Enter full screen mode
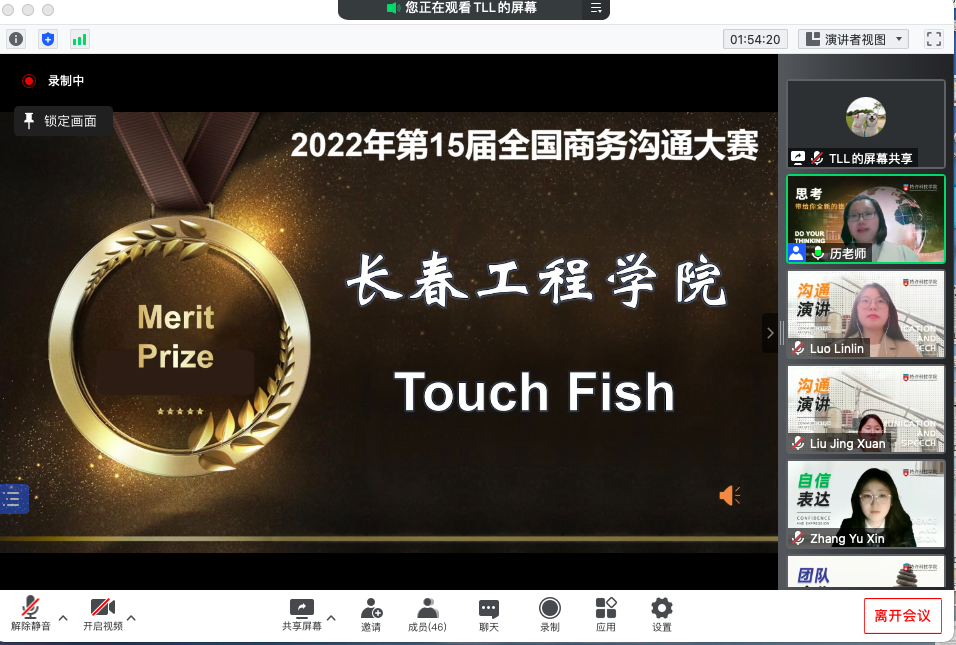The width and height of the screenshot is (956, 645). [934, 39]
